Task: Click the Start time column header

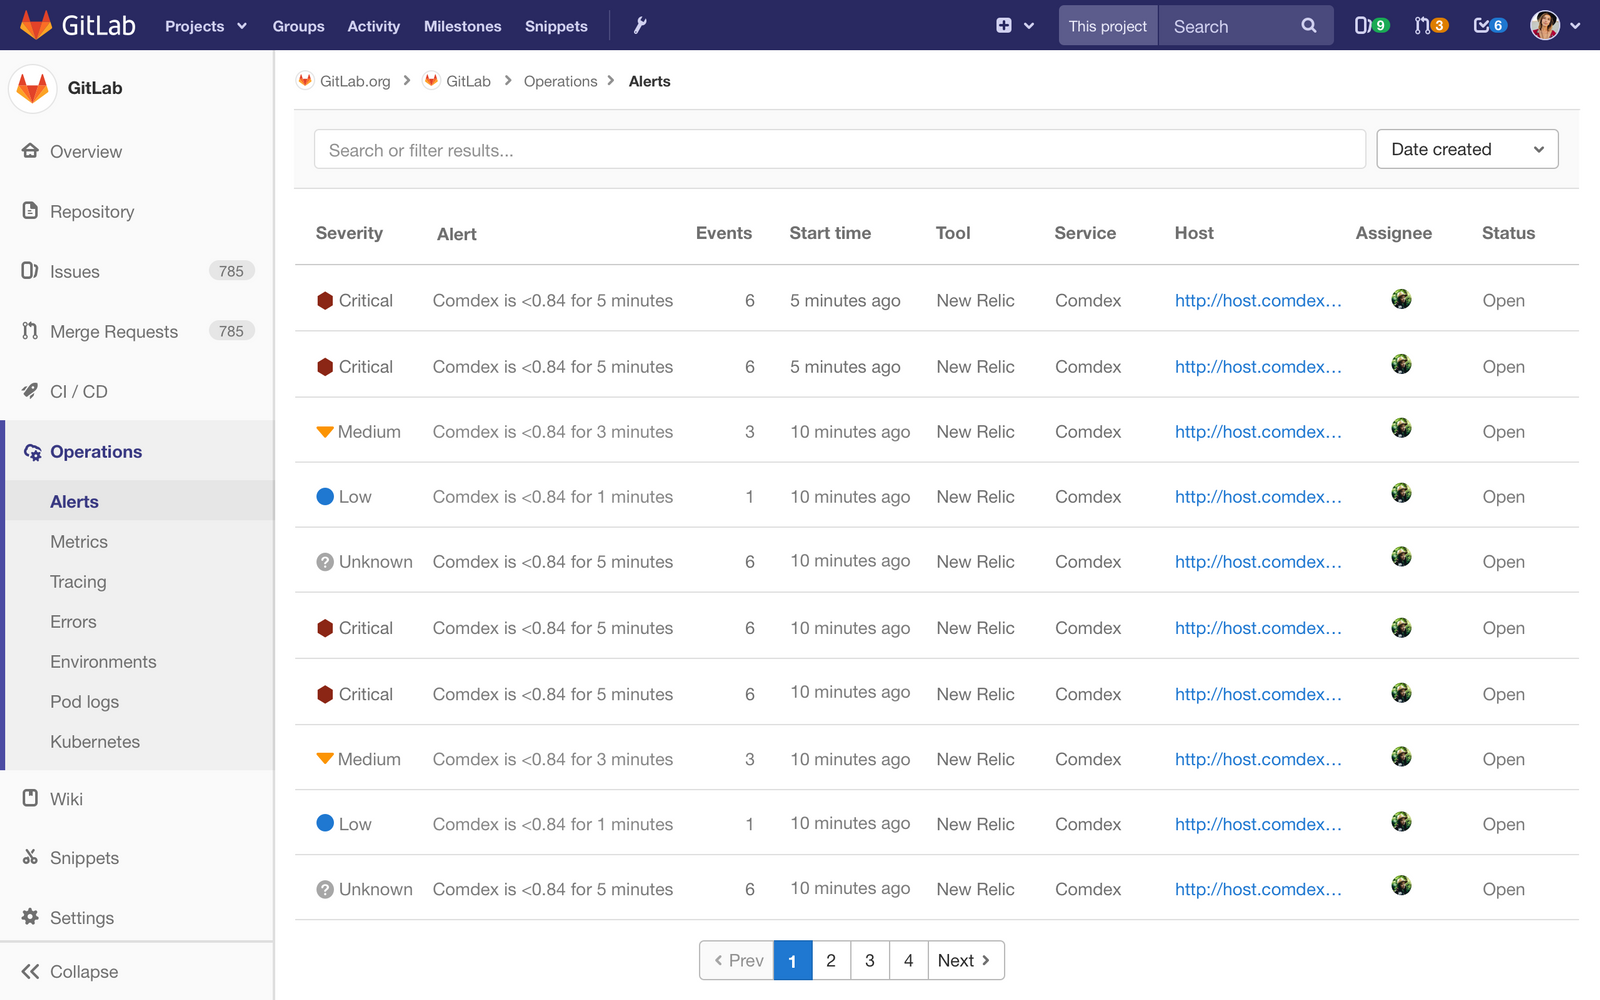Action: click(x=830, y=233)
